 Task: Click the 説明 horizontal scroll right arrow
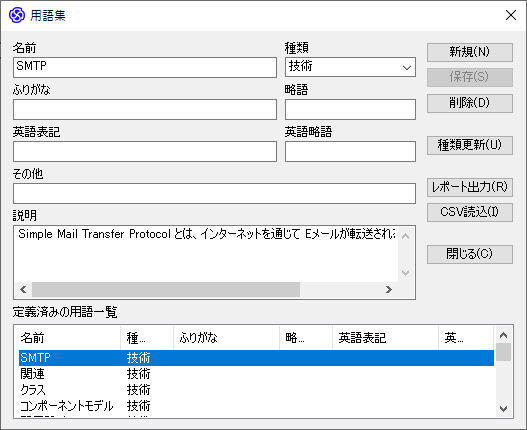pyautogui.click(x=389, y=289)
